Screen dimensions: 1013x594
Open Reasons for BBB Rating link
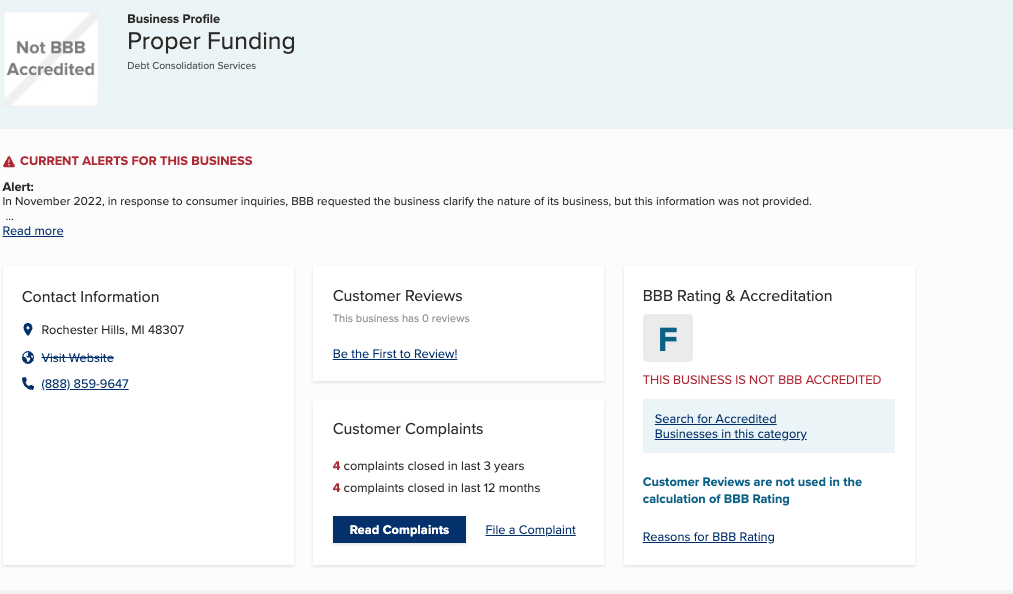pos(709,536)
